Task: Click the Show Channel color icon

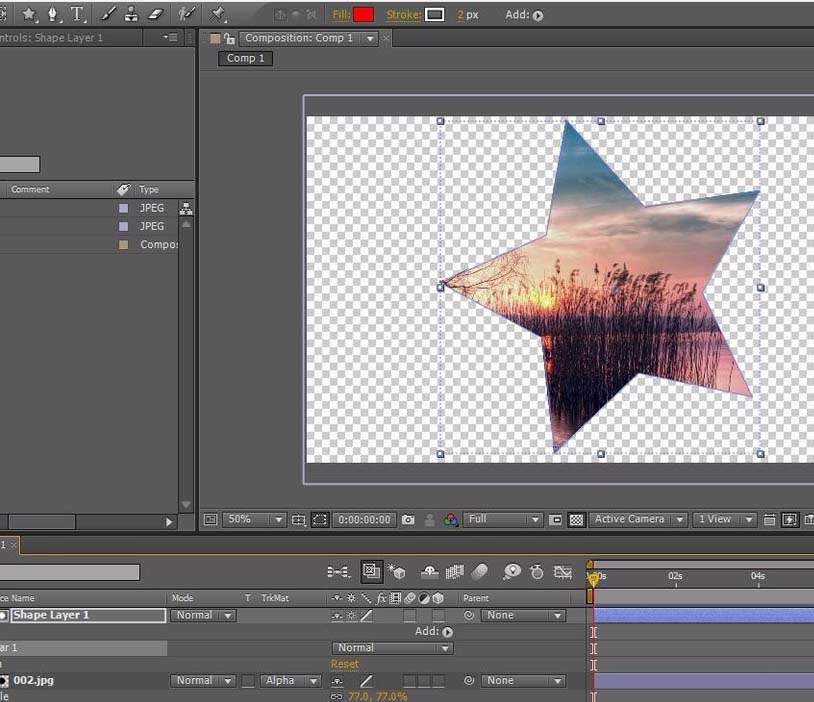Action: coord(451,520)
